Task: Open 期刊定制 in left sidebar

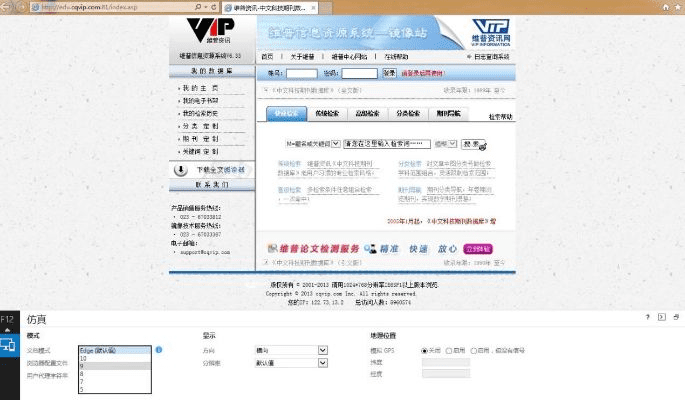Action: [x=200, y=139]
